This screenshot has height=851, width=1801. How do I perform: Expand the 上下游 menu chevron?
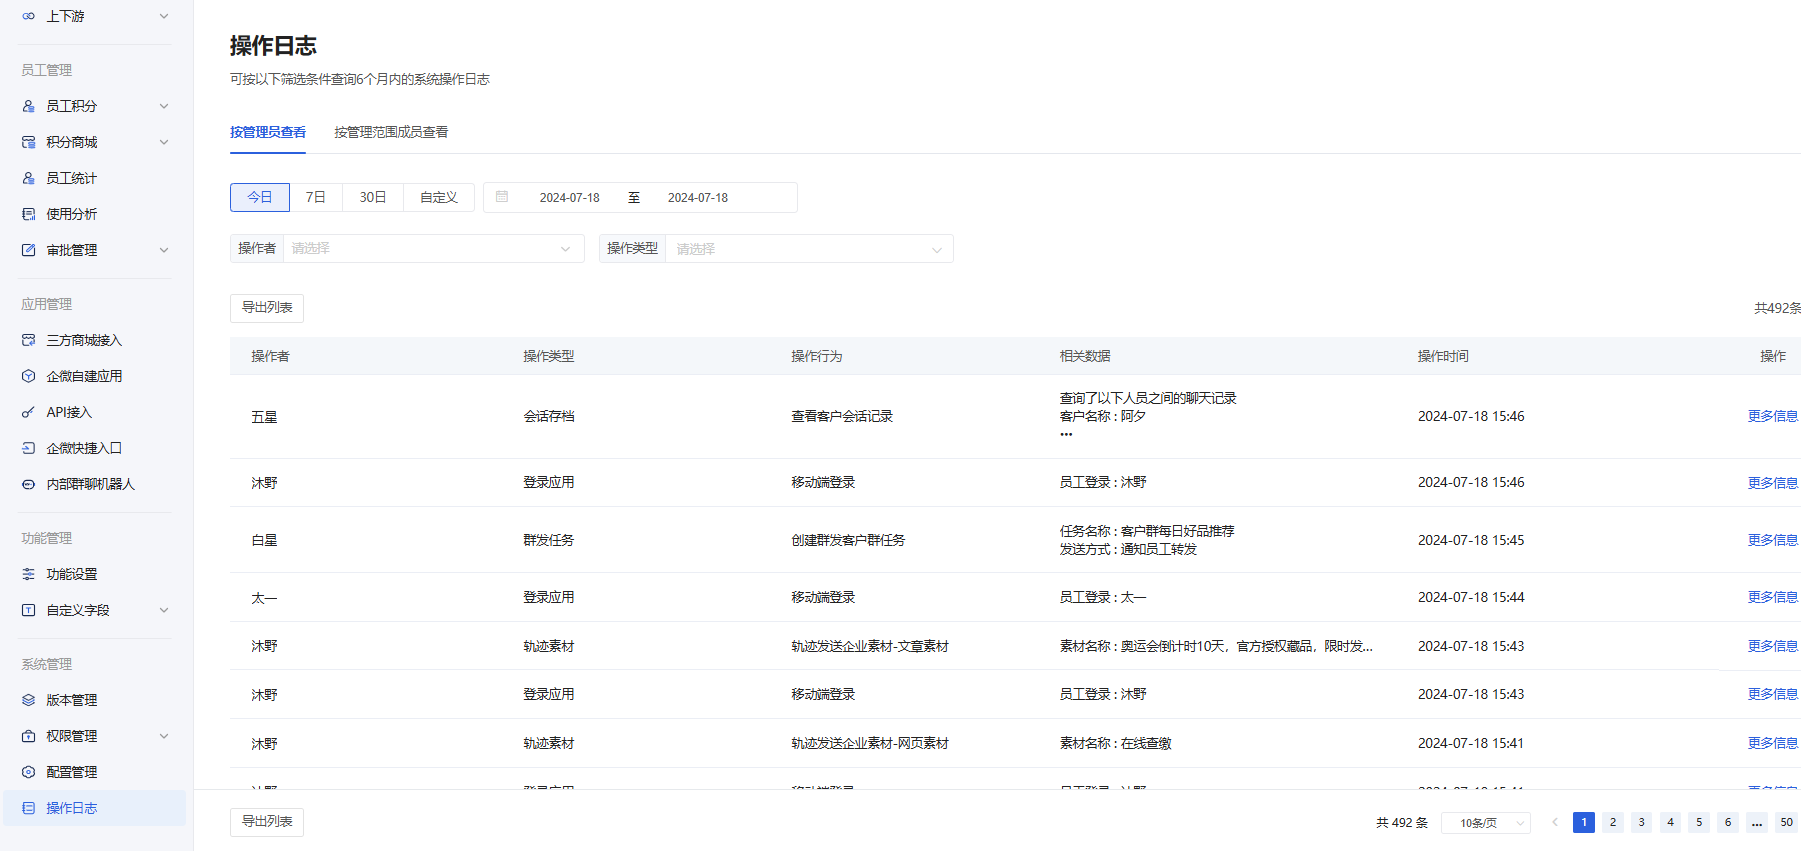coord(164,16)
